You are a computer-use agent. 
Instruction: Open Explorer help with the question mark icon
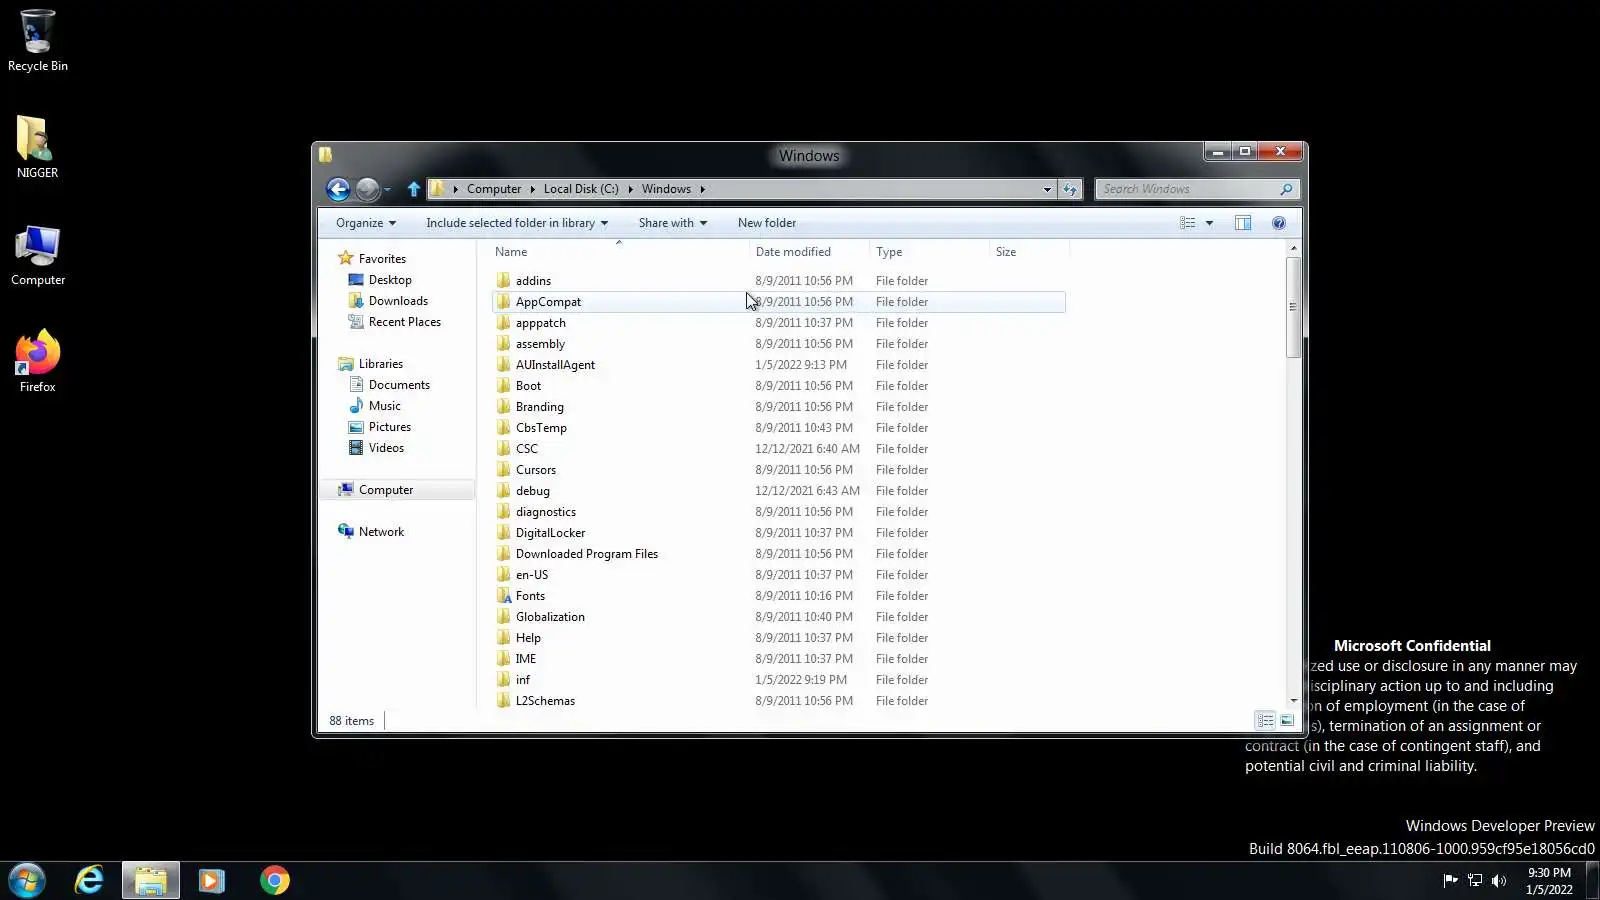(x=1278, y=223)
